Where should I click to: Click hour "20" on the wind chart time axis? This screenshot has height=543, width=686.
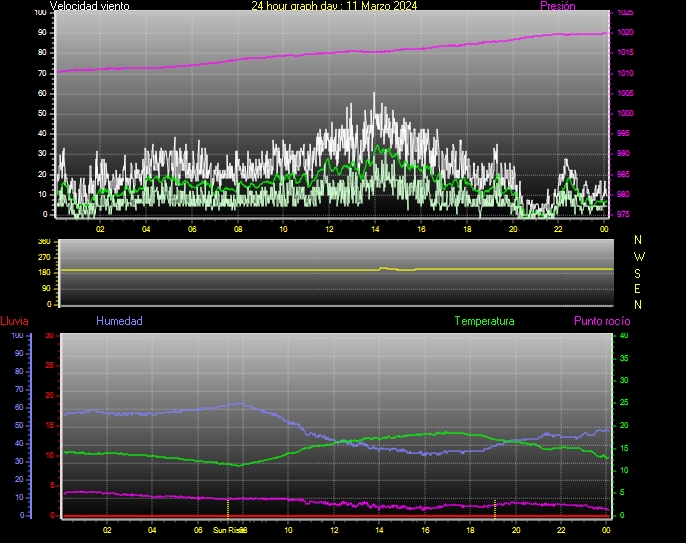[513, 229]
